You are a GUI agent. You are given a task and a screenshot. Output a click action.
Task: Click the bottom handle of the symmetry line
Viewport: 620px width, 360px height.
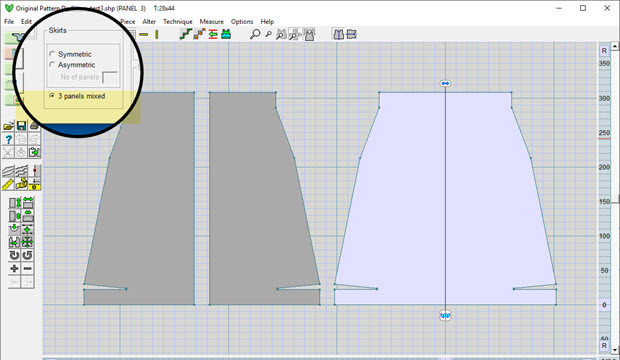[445, 316]
